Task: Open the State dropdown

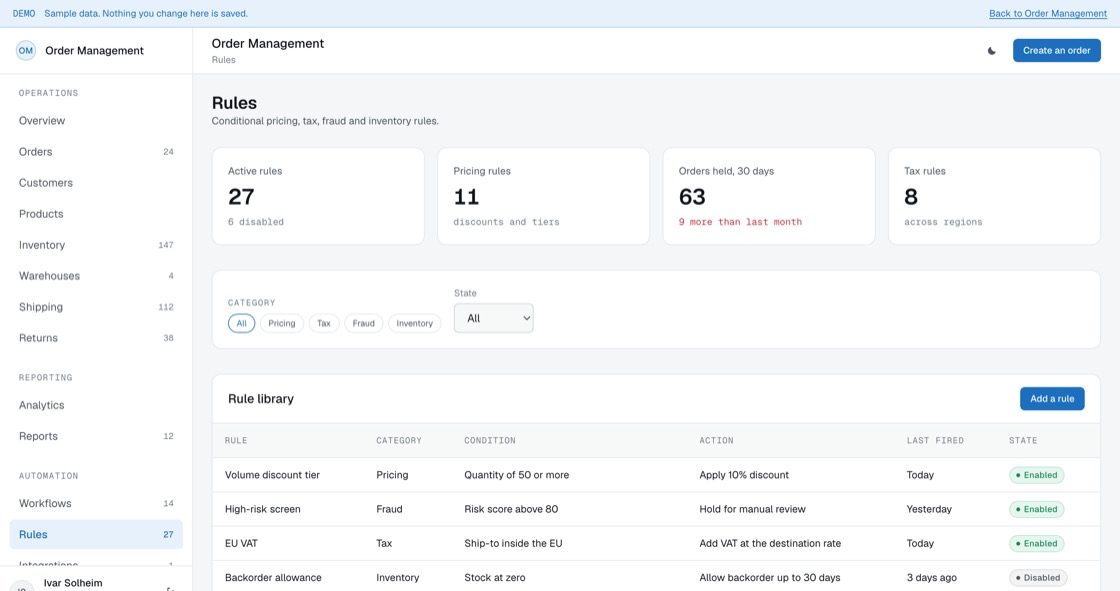Action: [494, 318]
